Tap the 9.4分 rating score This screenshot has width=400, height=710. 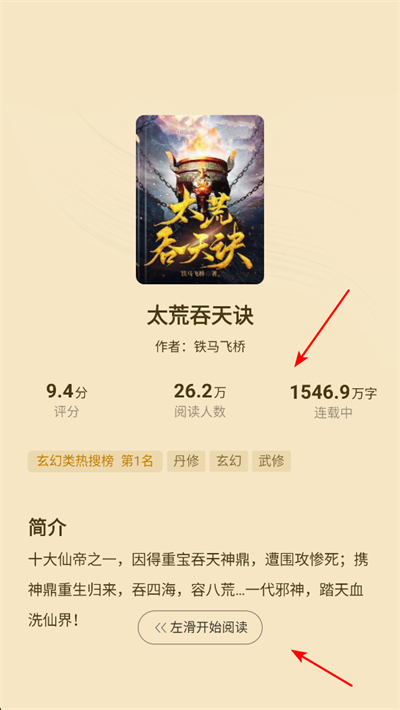click(x=67, y=392)
